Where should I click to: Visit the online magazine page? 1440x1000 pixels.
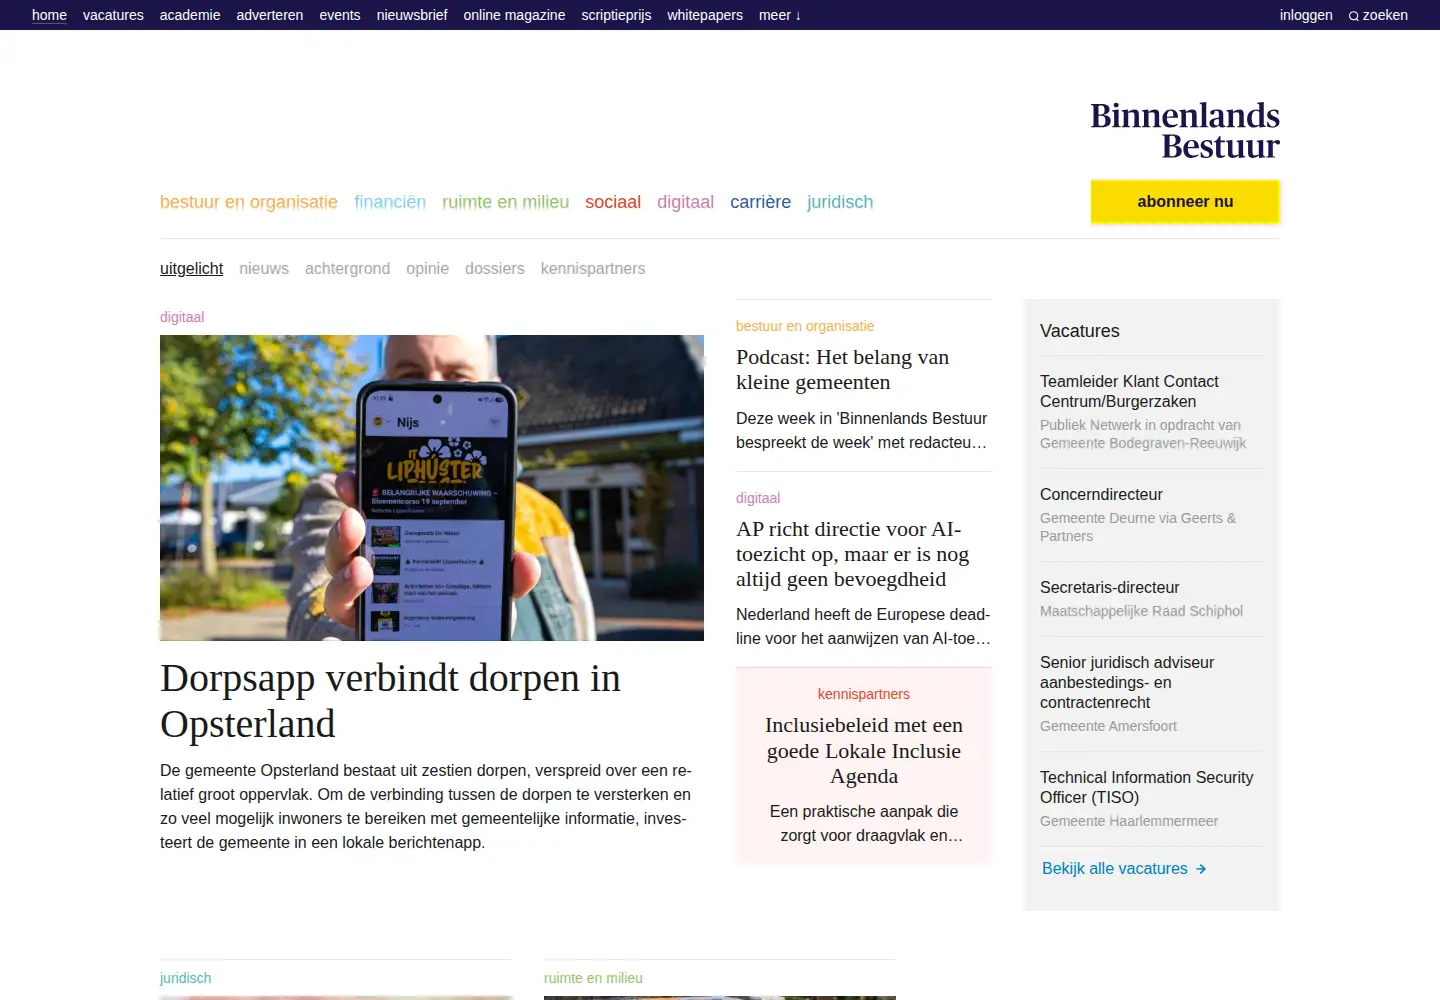point(514,15)
